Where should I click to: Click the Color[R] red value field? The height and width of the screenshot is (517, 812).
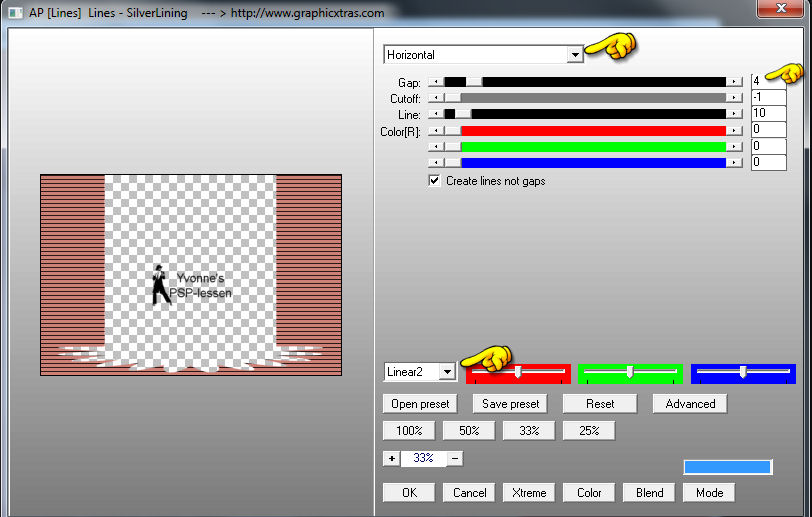point(768,130)
